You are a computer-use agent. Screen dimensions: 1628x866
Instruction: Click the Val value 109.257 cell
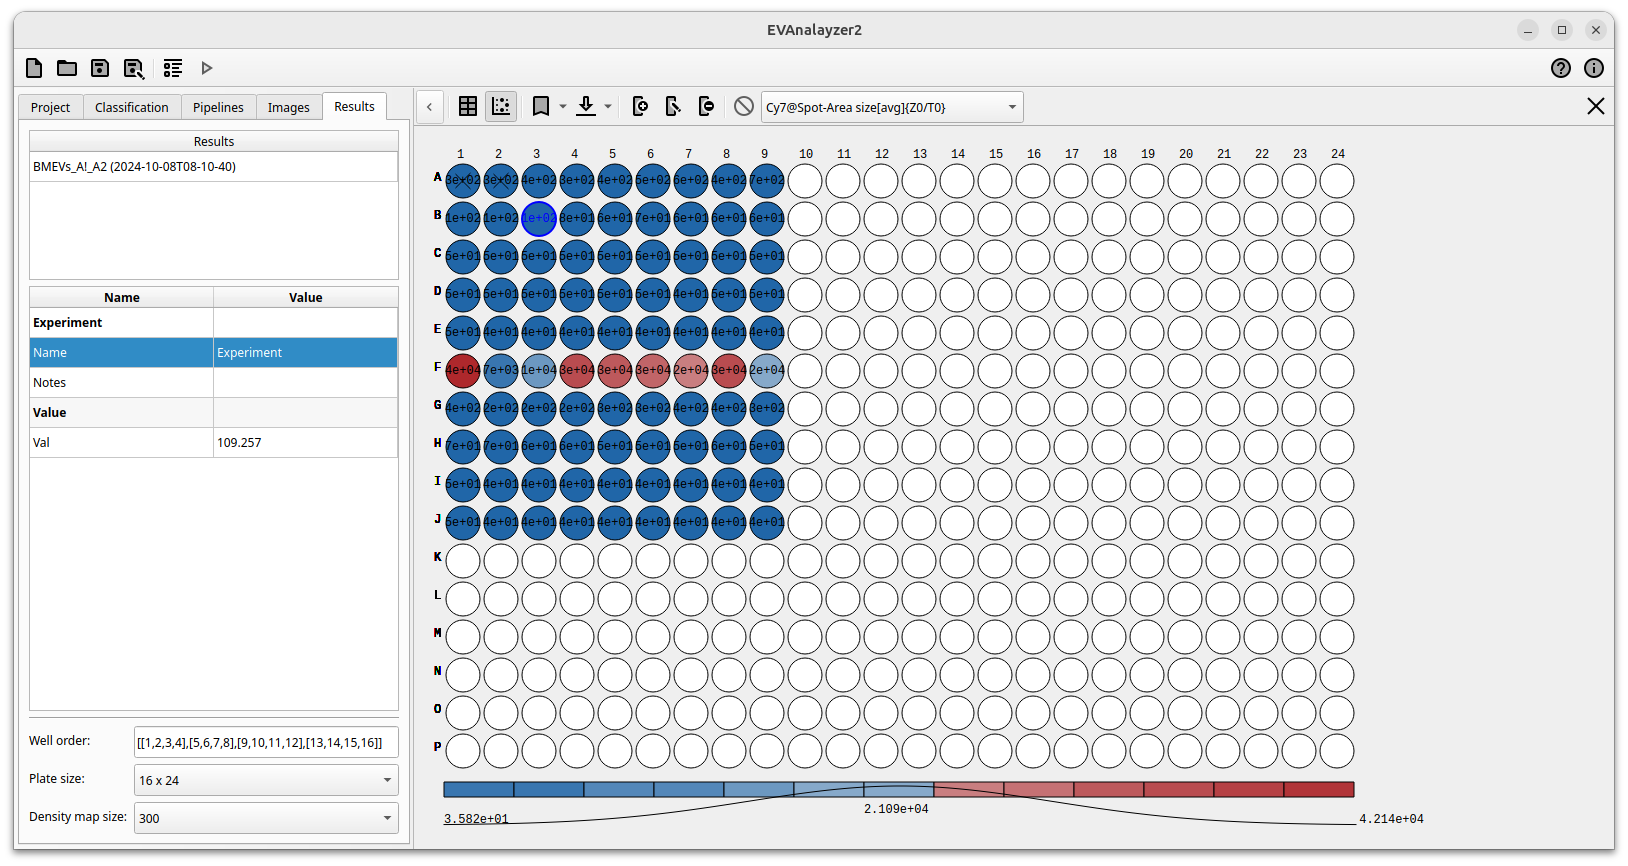[x=305, y=442]
